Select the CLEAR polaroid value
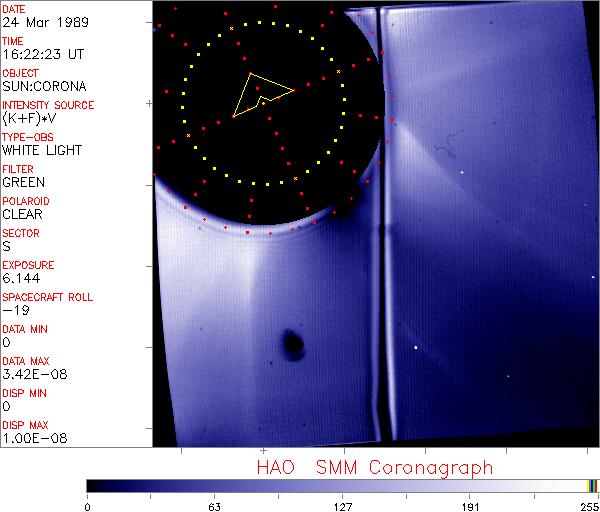 pos(22,214)
